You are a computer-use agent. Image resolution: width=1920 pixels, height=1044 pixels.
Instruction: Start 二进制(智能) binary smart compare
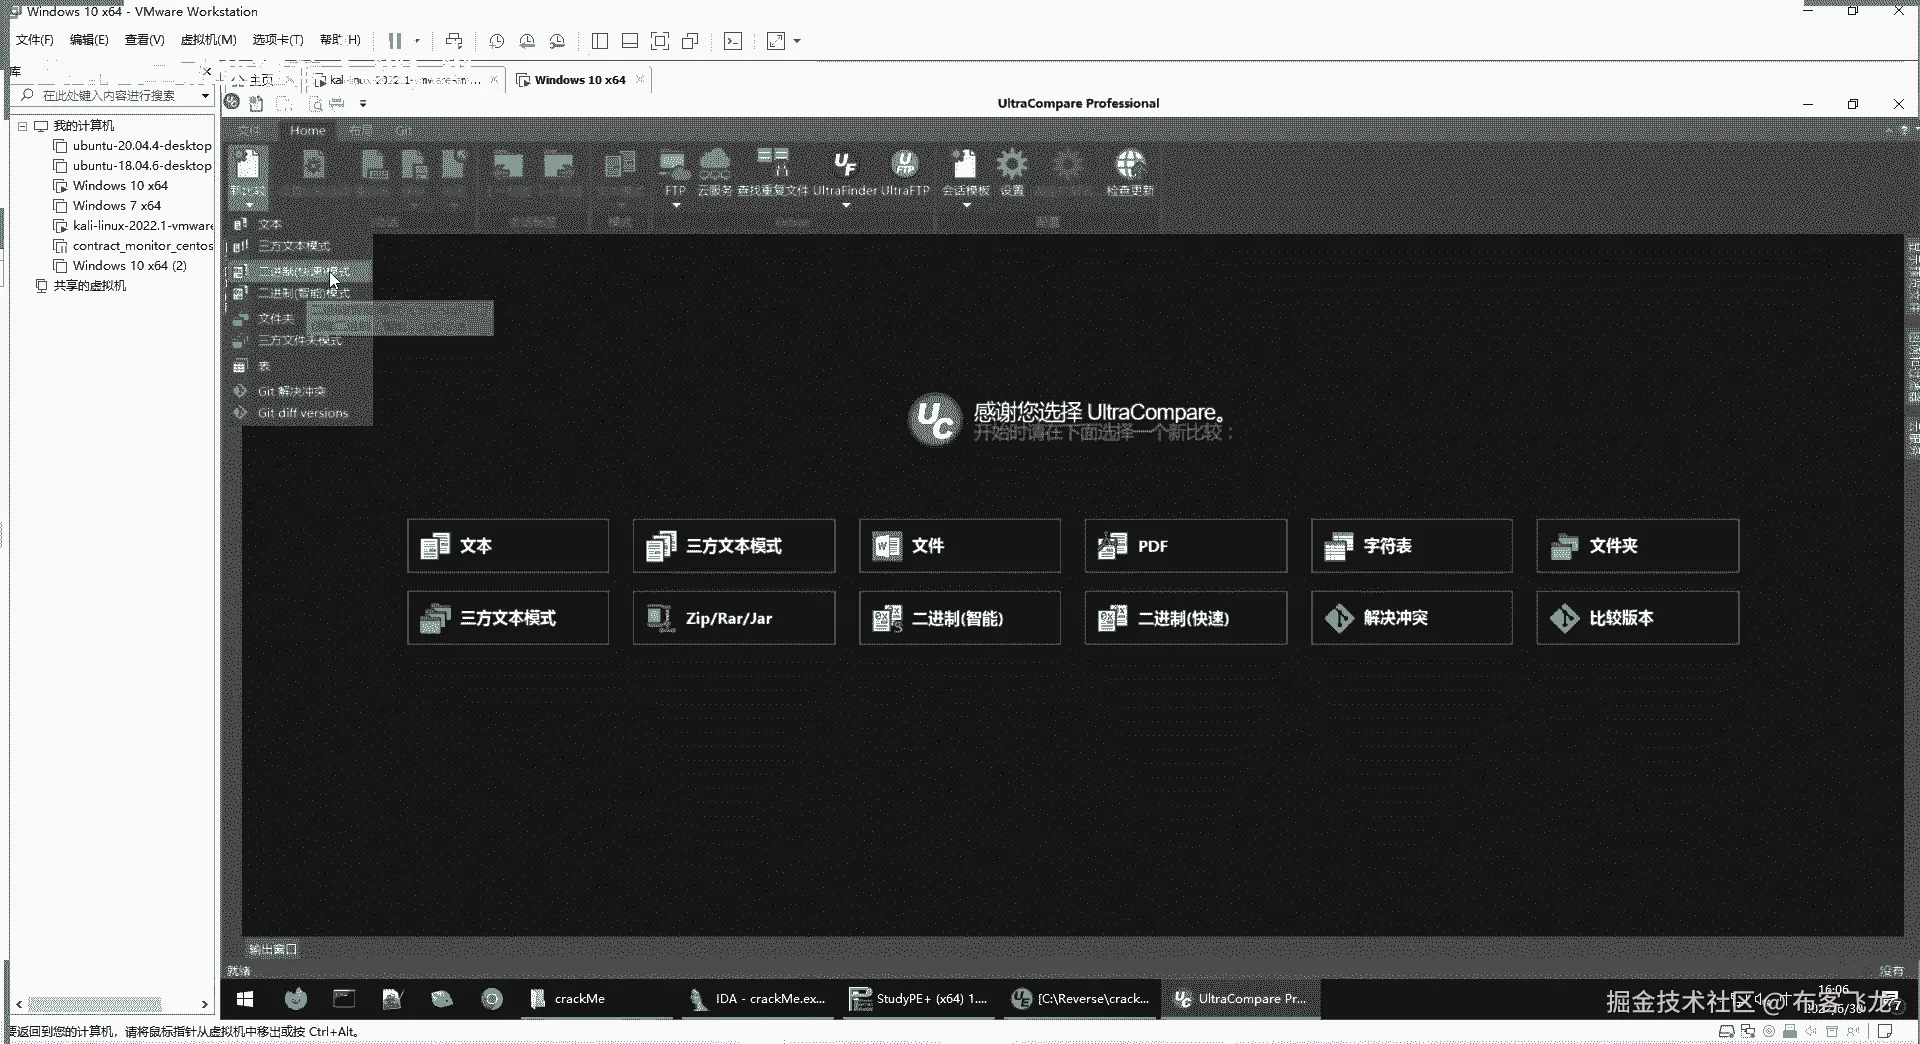click(x=960, y=618)
